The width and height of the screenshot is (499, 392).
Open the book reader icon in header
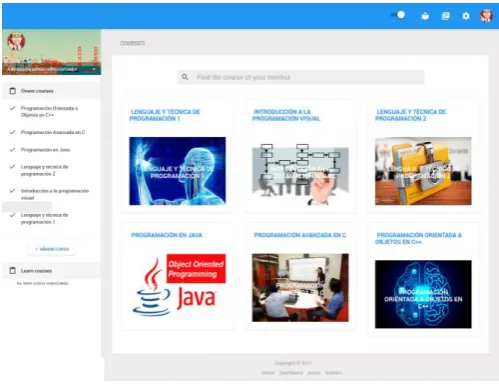[425, 16]
